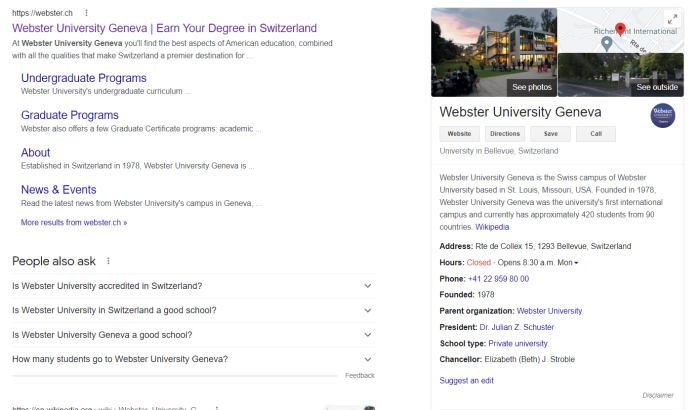The width and height of the screenshot is (700, 410).
Task: Click the Call button
Action: click(596, 134)
